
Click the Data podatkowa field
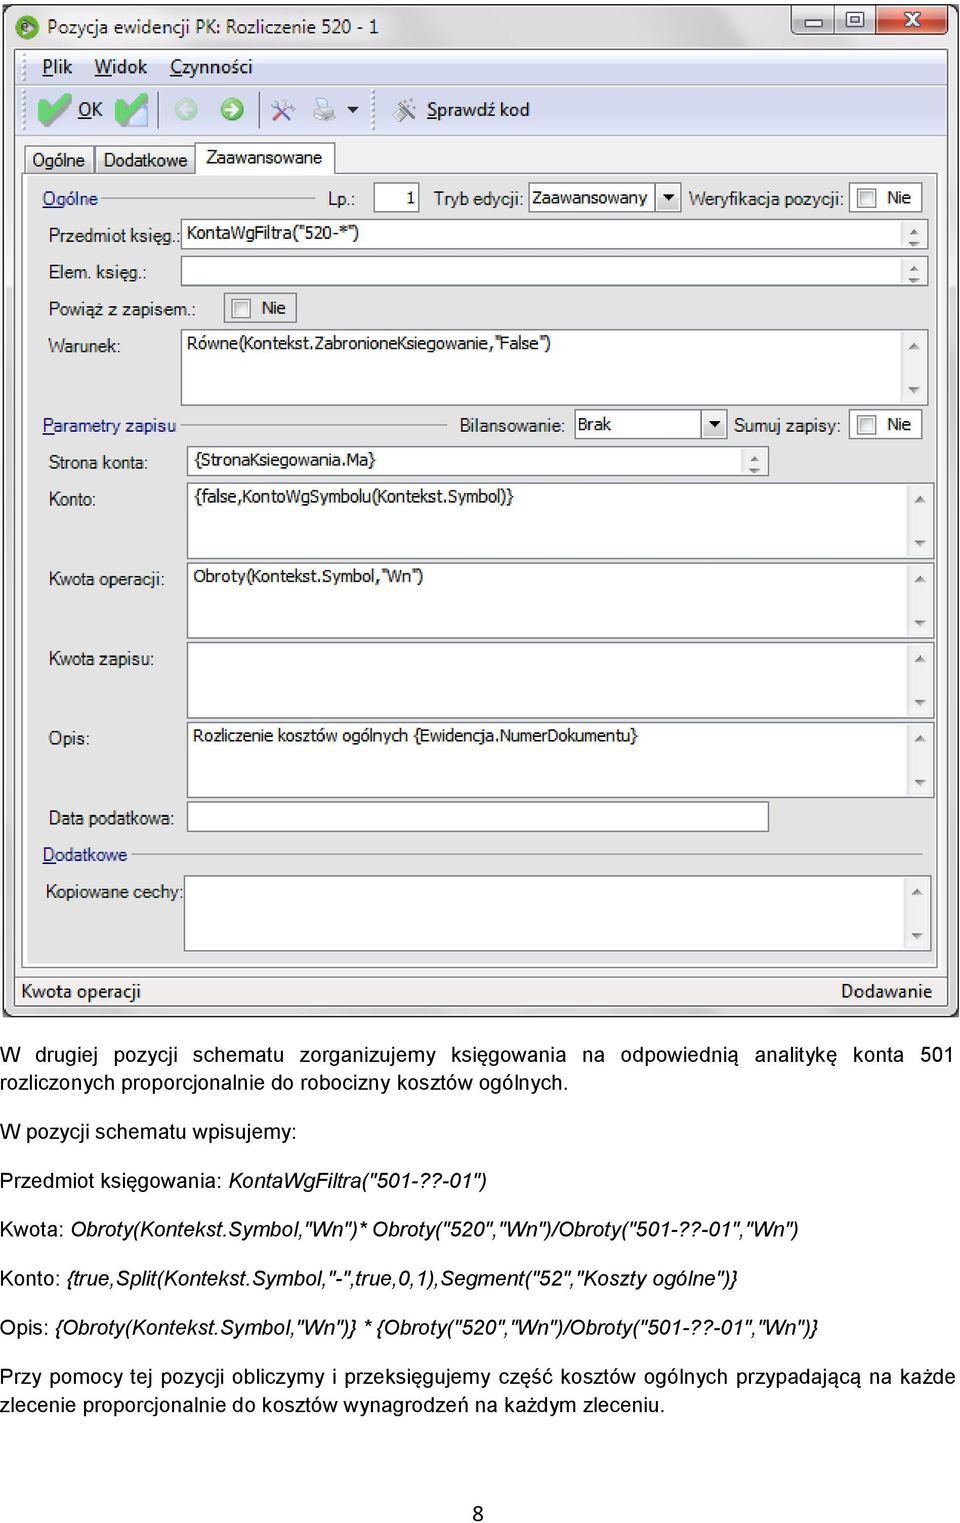478,817
